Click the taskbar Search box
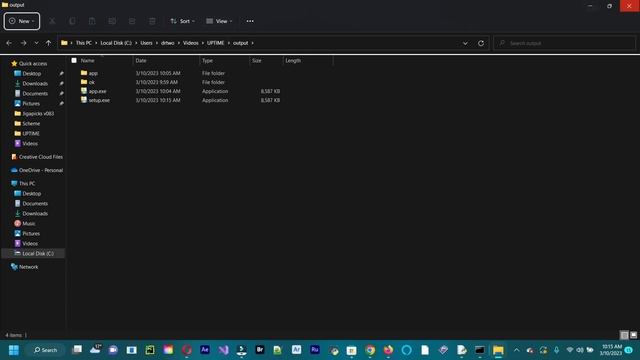 46,350
